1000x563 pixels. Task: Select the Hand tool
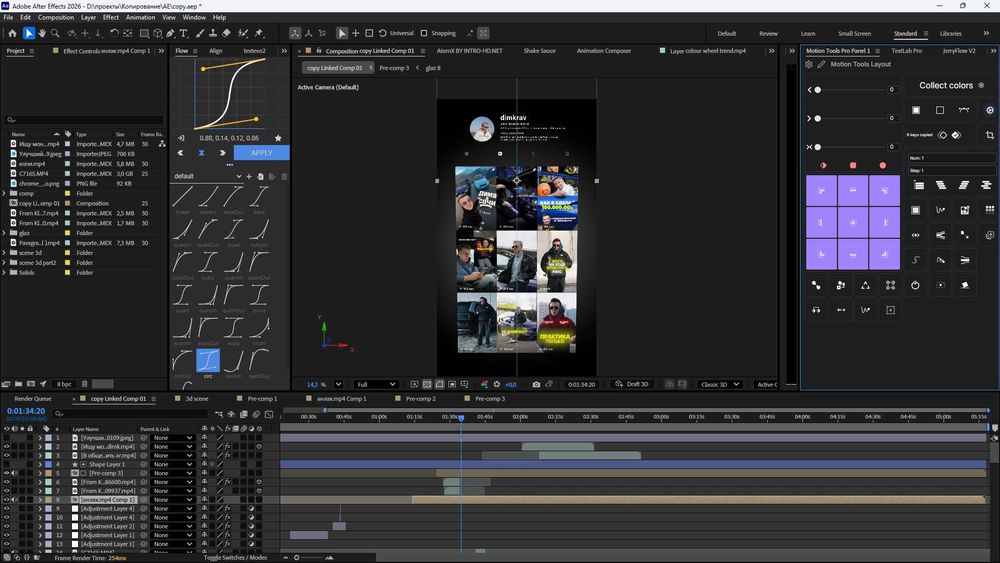click(x=42, y=33)
